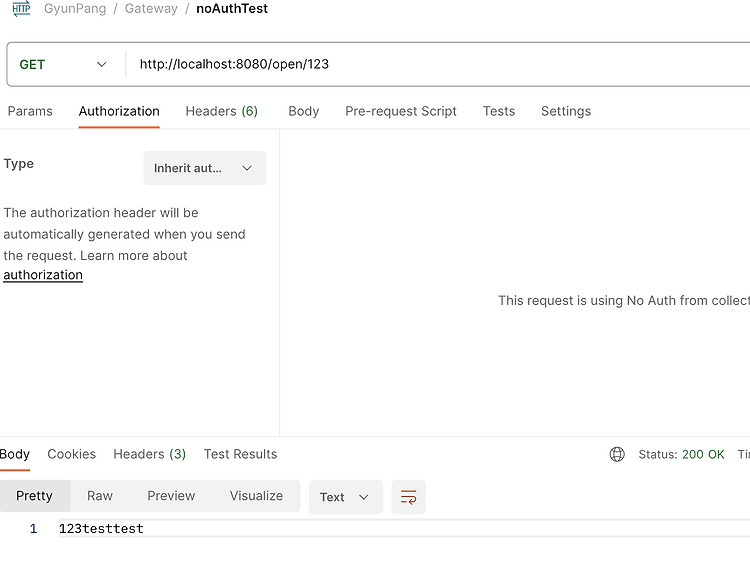Go to the Tests tab
This screenshot has height=581, width=750.
(x=499, y=111)
